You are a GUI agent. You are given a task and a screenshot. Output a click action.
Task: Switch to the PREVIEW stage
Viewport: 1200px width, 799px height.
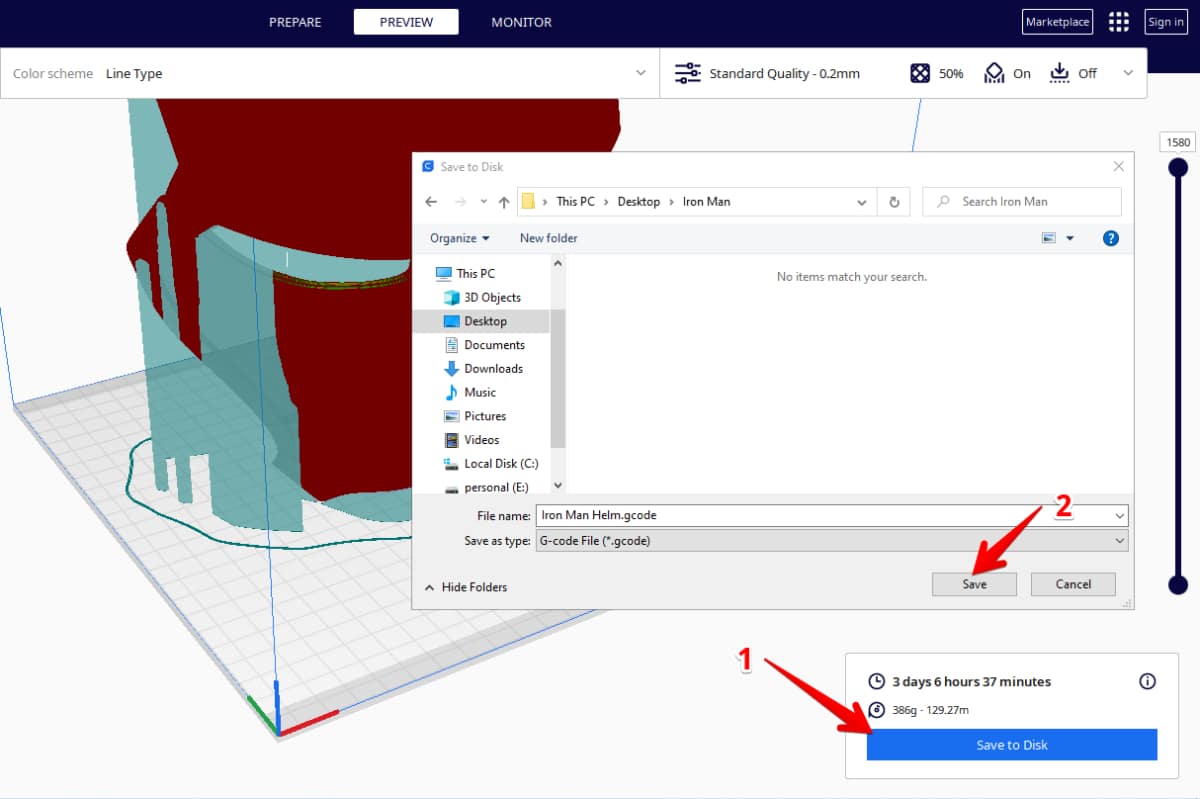[406, 22]
